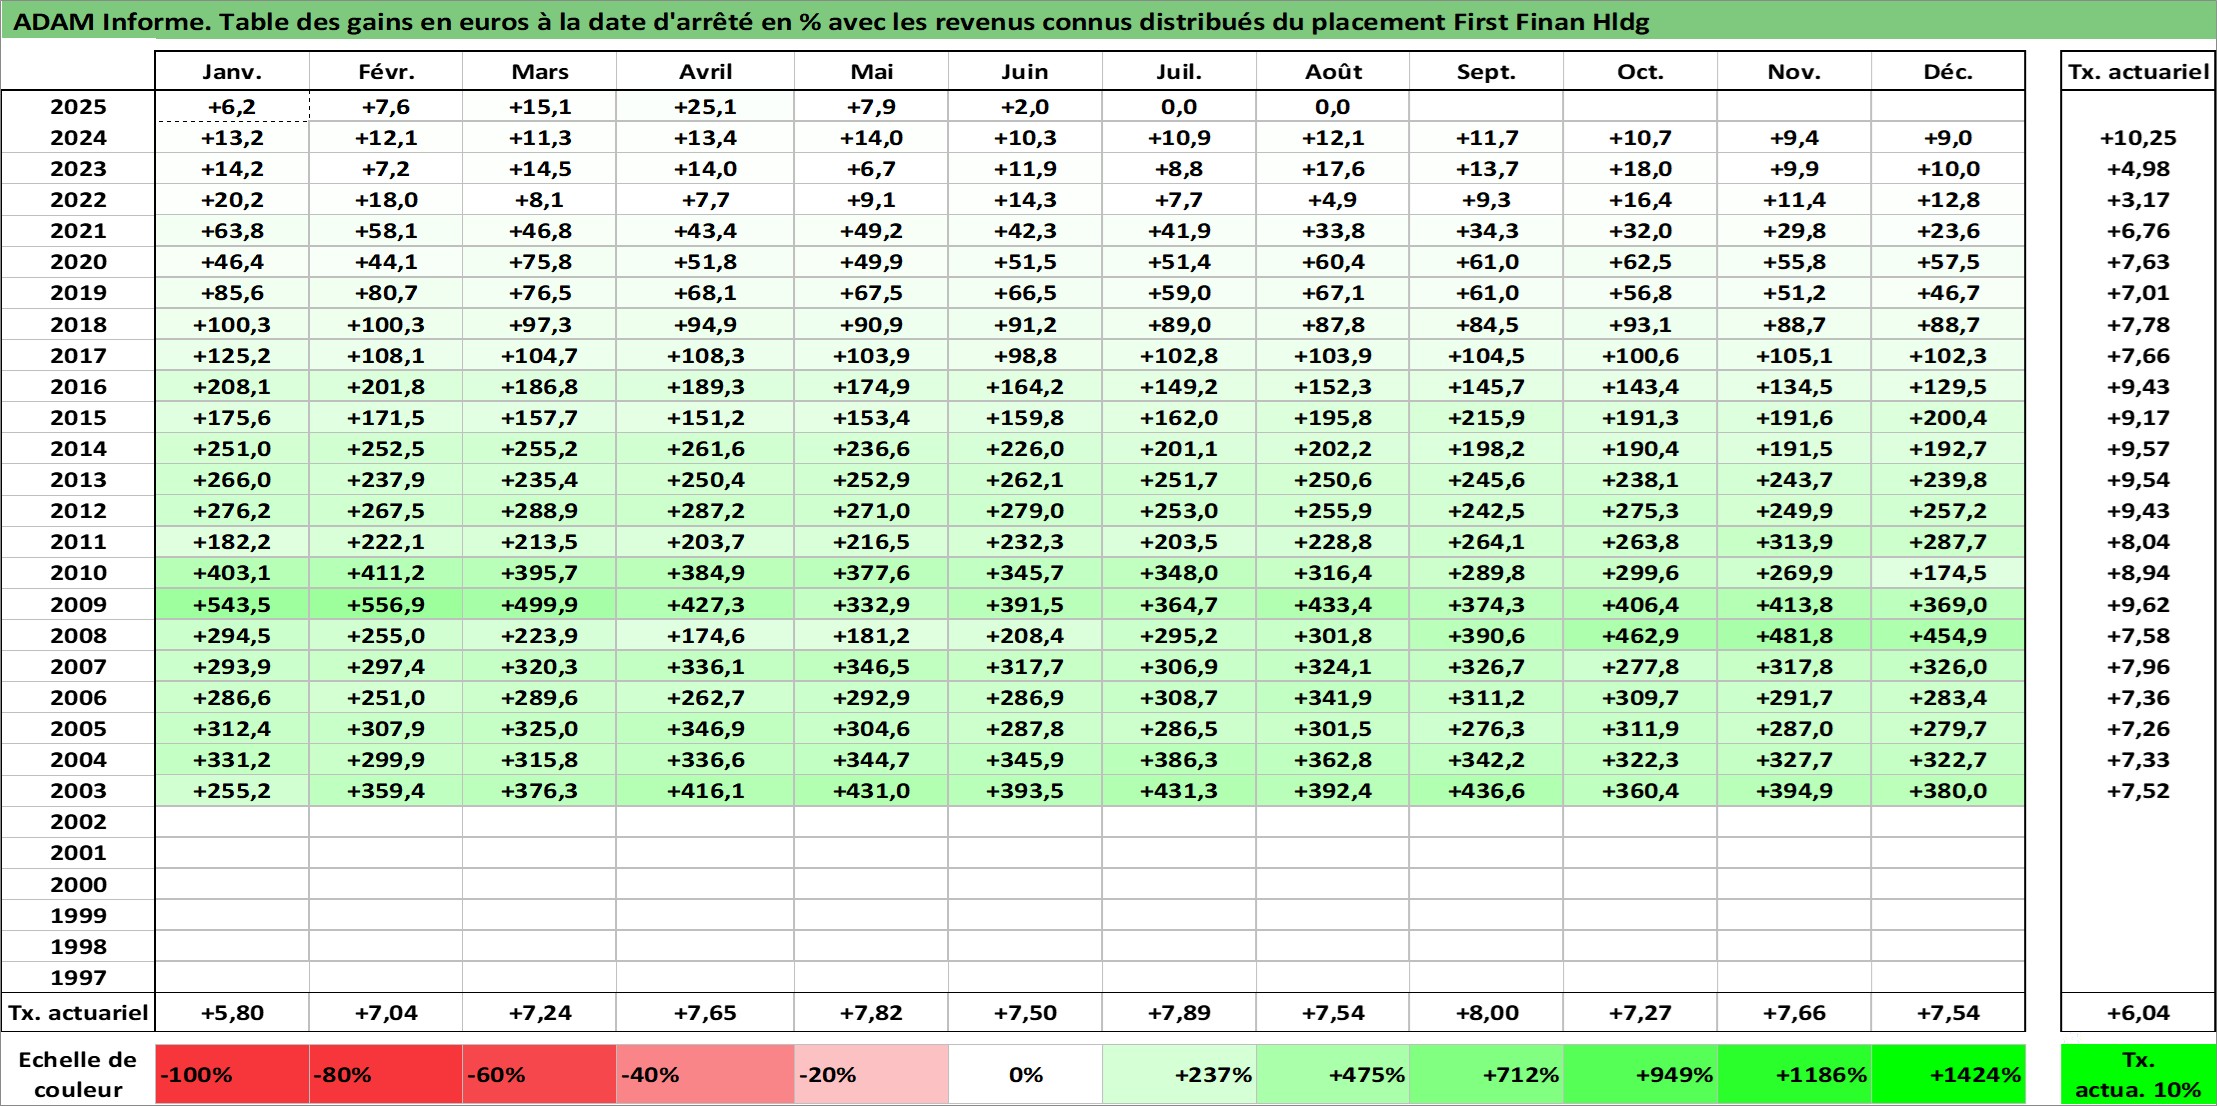This screenshot has width=2217, height=1106.
Task: Click the 'Tx. actuariel' bottom row label
Action: tap(78, 1013)
